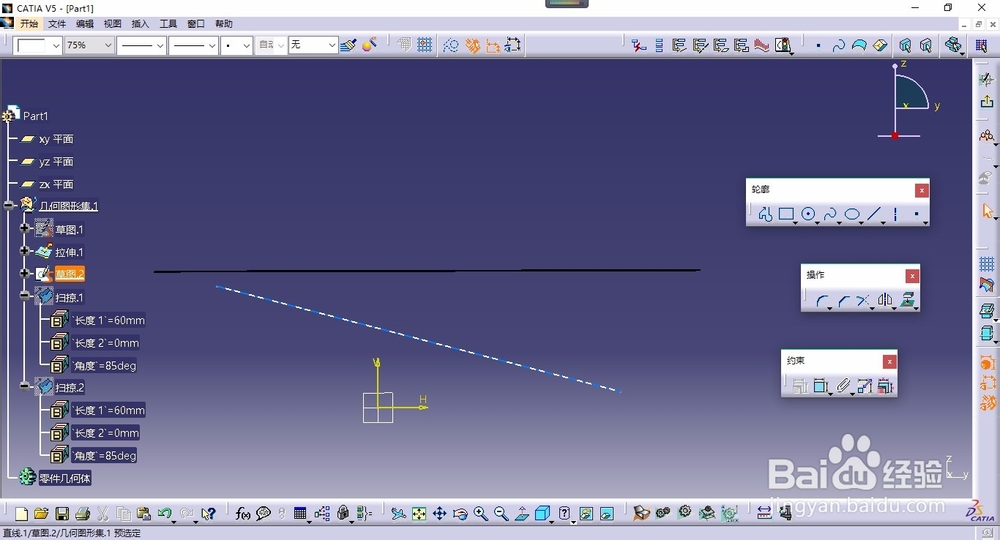Click the Zoom In magnifier
This screenshot has height=540, width=1000.
480,513
